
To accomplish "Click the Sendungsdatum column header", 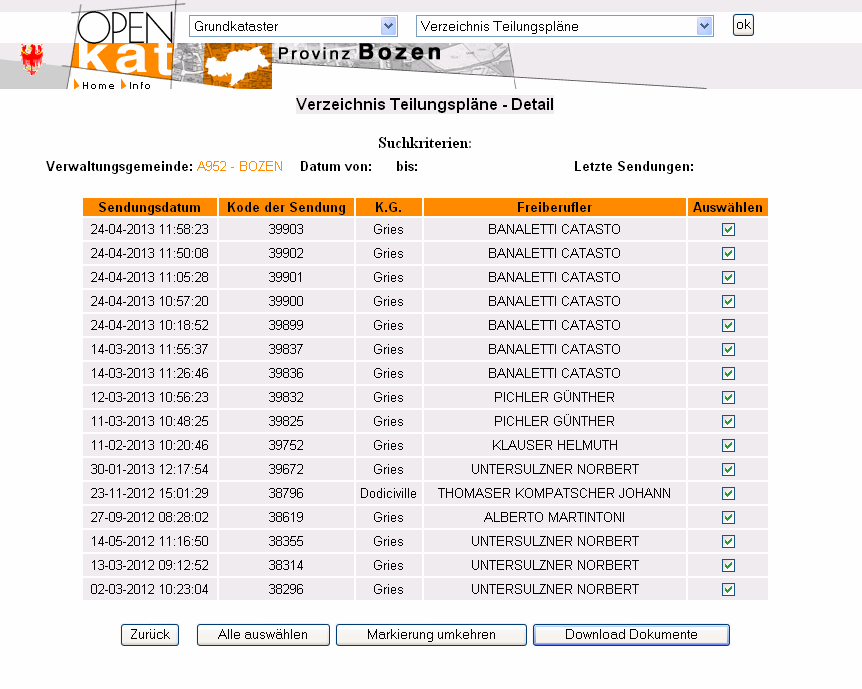I will tap(150, 207).
